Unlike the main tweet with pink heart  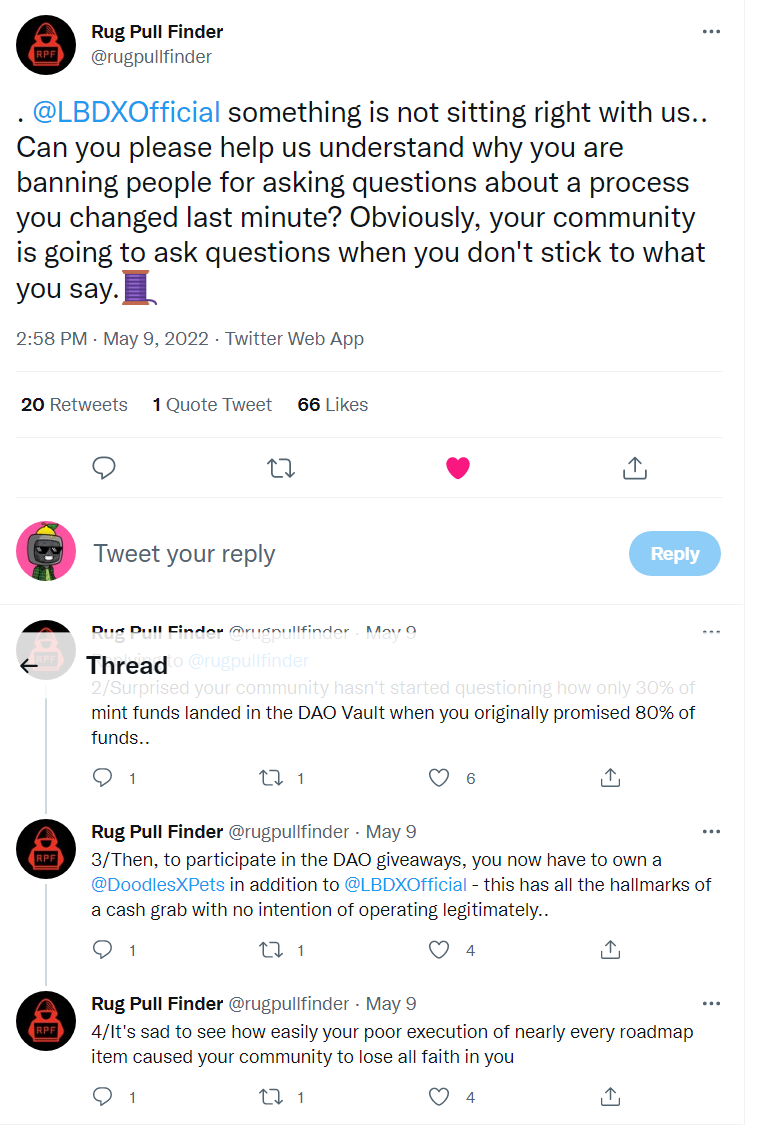point(458,467)
